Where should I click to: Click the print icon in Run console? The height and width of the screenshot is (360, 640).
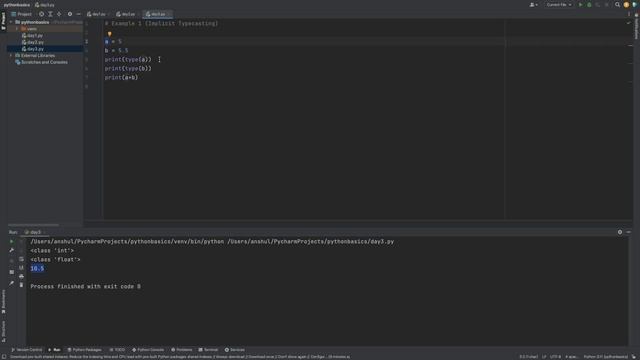click(x=21, y=276)
